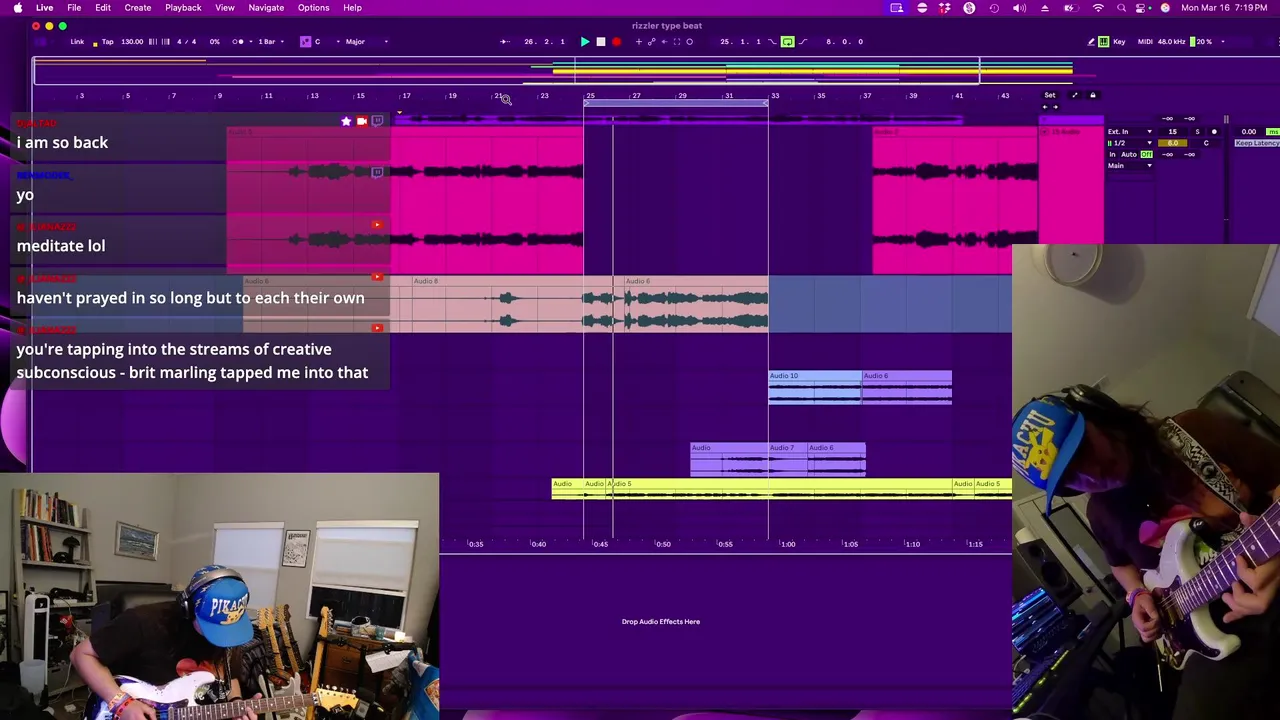This screenshot has width=1280, height=720.
Task: Open the CPU meter dropdown arrow
Action: click(x=1223, y=41)
